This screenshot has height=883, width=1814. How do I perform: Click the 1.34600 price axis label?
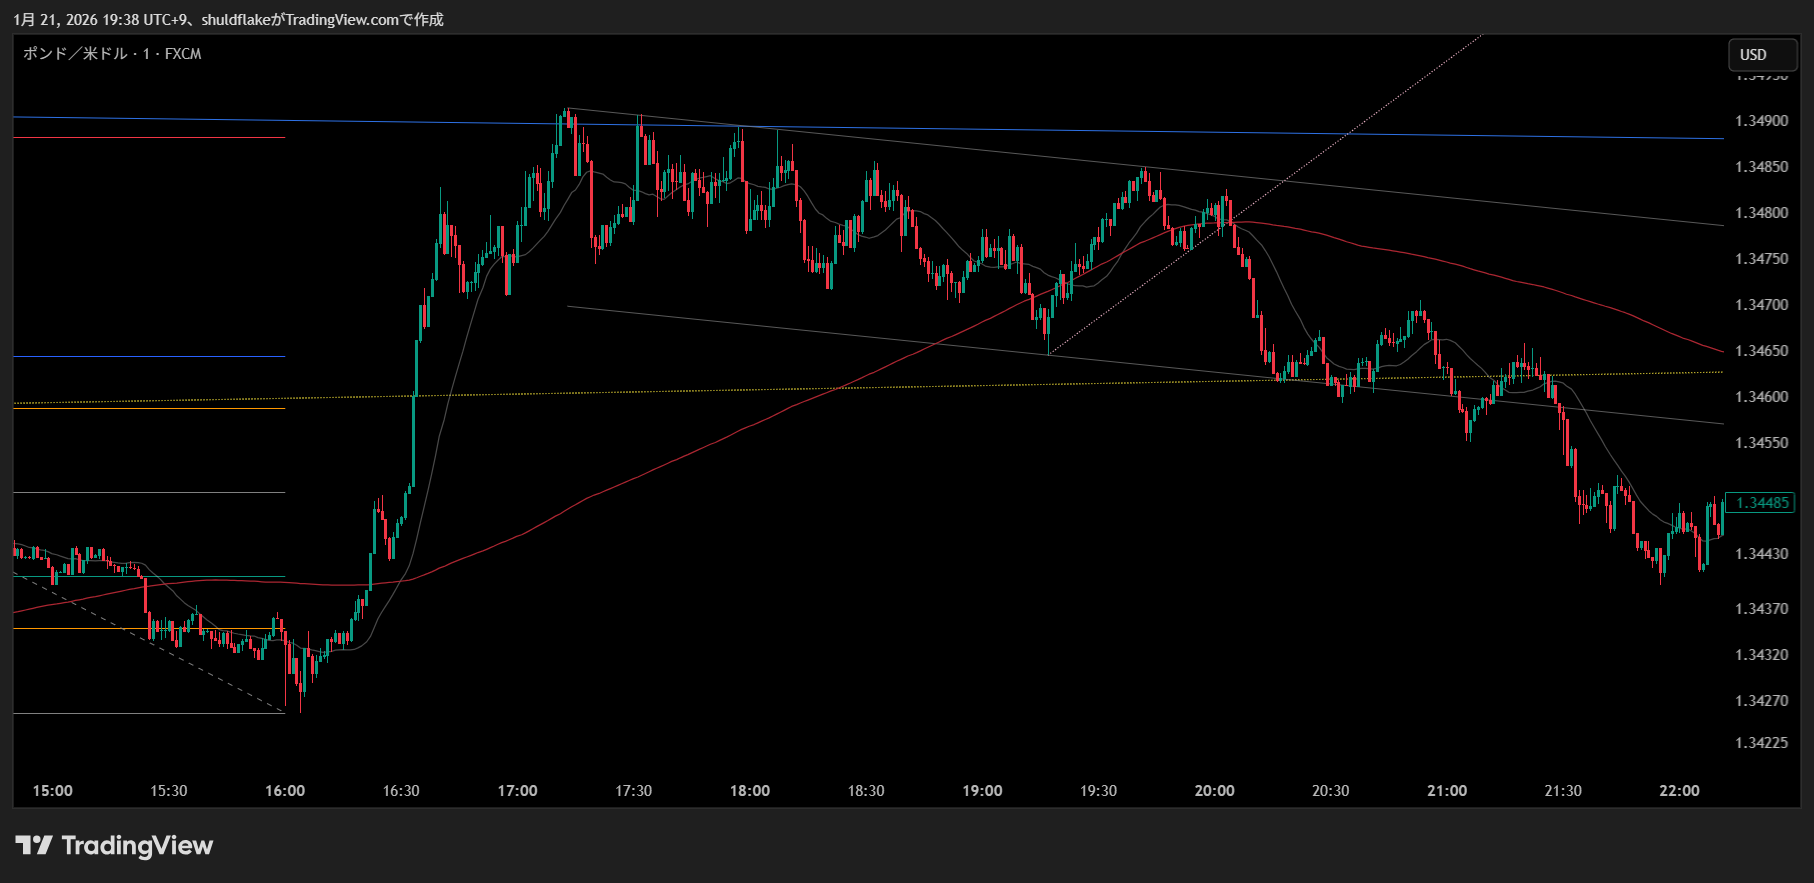(x=1761, y=397)
